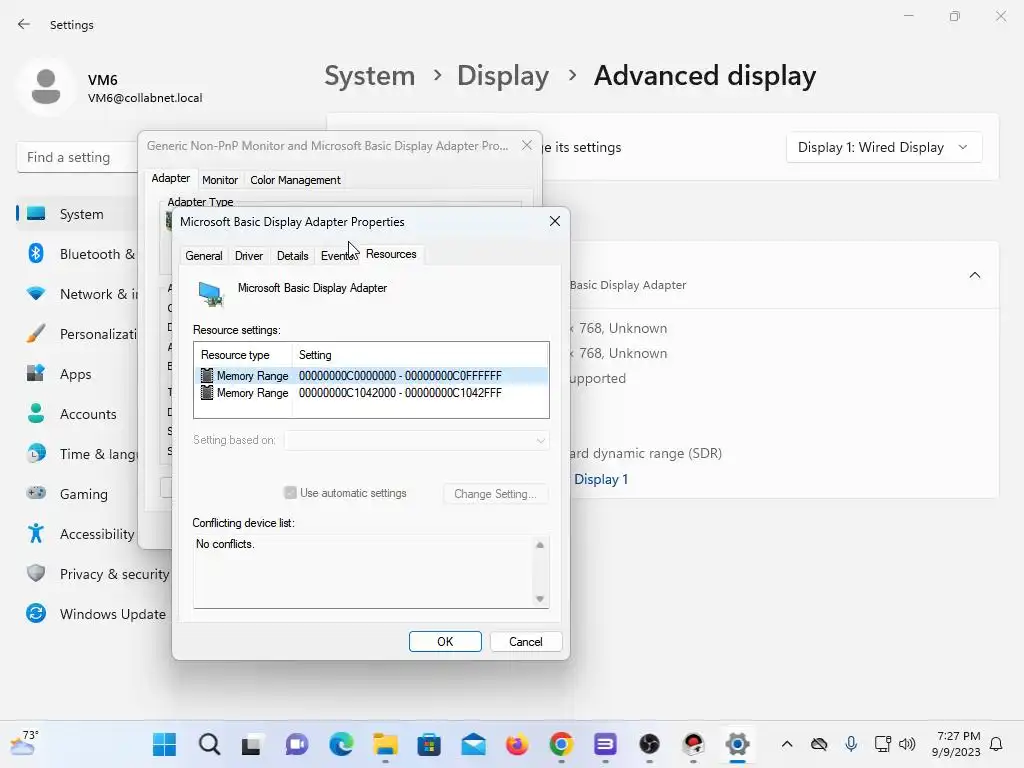Click the display adapter device icon

pos(211,295)
